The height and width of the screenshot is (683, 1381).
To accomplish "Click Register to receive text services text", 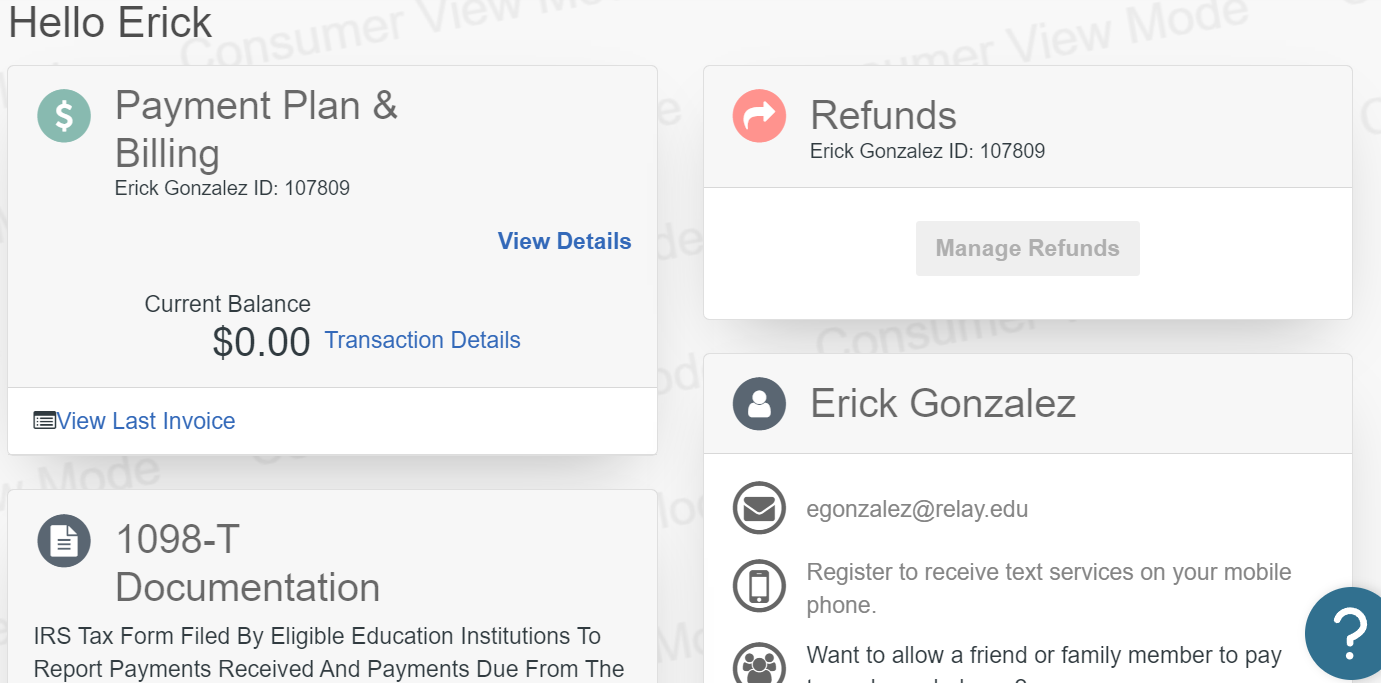I will [x=1049, y=588].
